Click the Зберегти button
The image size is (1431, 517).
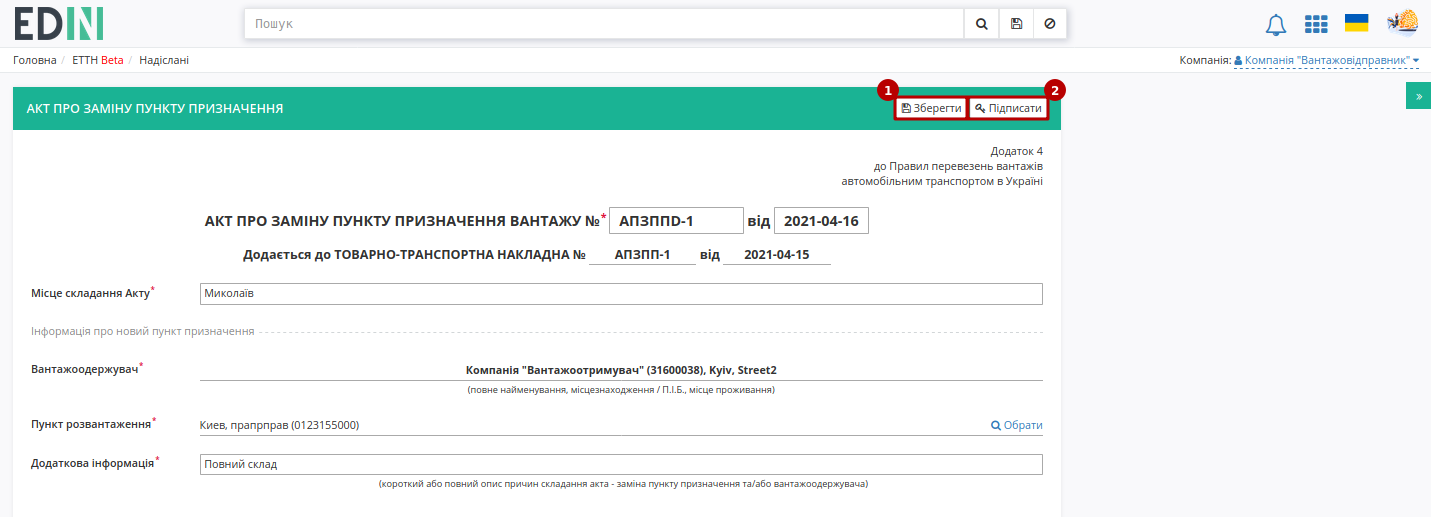(931, 108)
